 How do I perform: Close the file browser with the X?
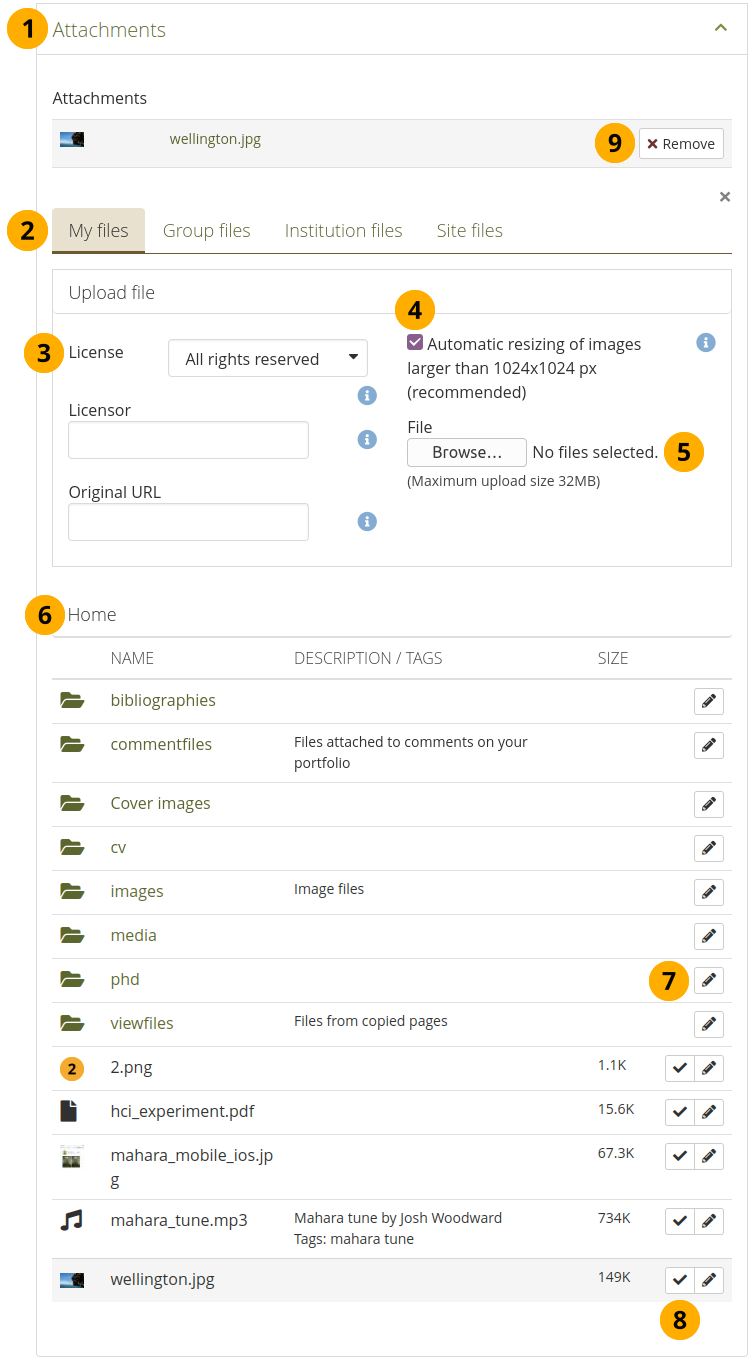click(725, 197)
